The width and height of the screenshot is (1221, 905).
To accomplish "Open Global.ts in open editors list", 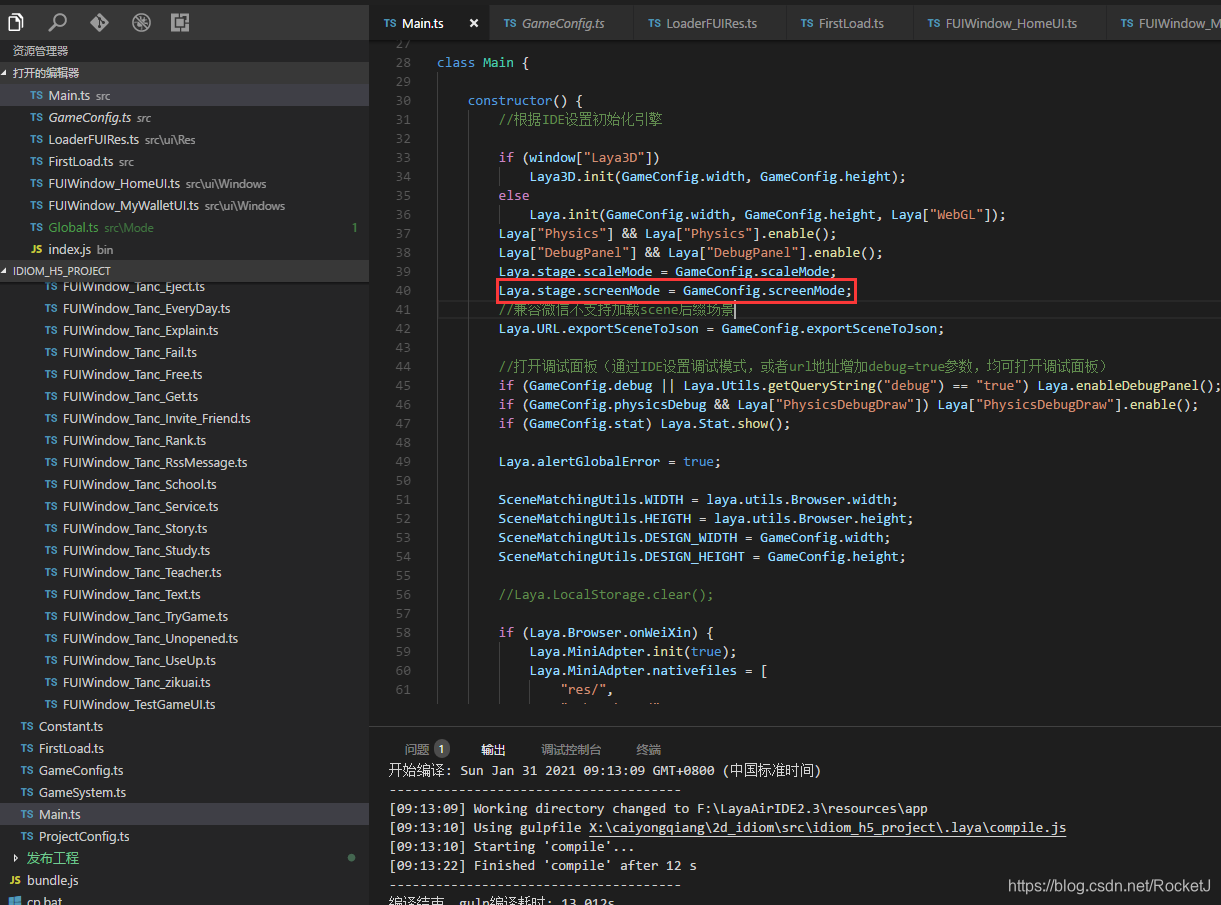I will point(184,227).
